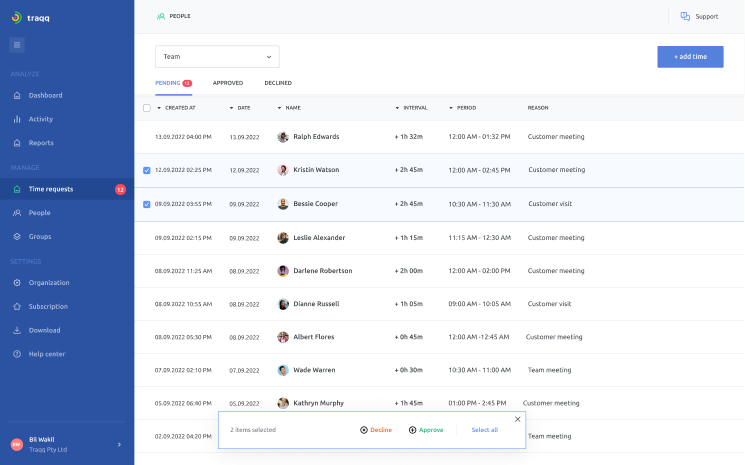Viewport: 745px width, 465px height.
Task: Click the Support chat icon
Action: tap(685, 16)
